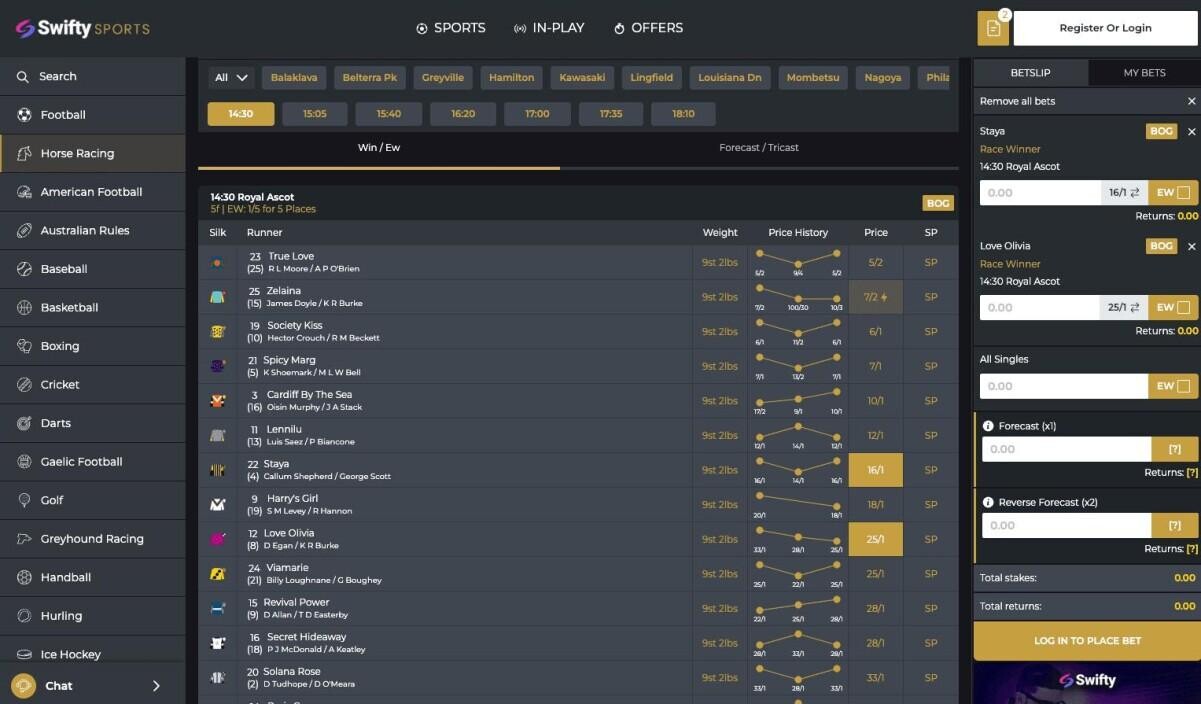The image size is (1201, 704).
Task: Open the betslip document icon with badge
Action: coord(993,29)
